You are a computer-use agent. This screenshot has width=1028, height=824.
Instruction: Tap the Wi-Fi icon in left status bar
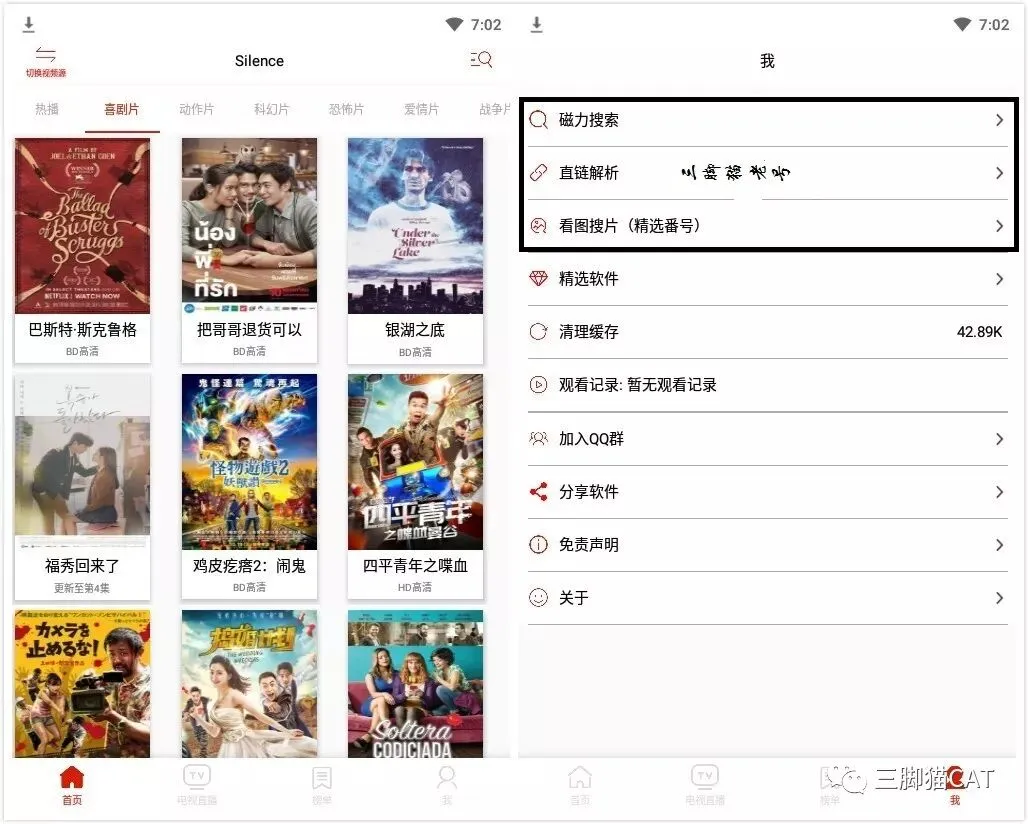(454, 25)
